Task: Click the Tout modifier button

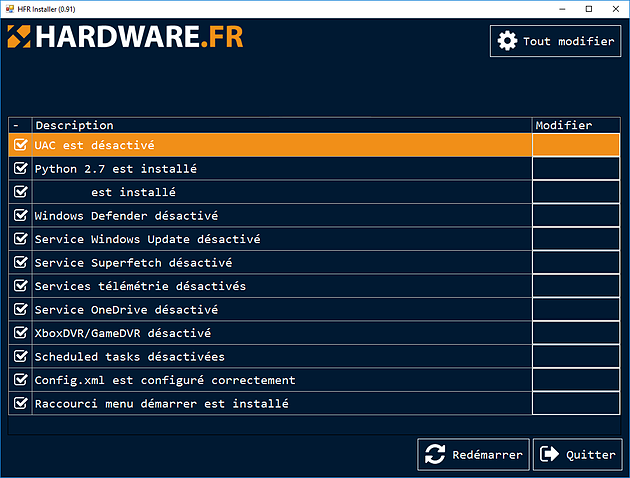Action: click(x=555, y=41)
